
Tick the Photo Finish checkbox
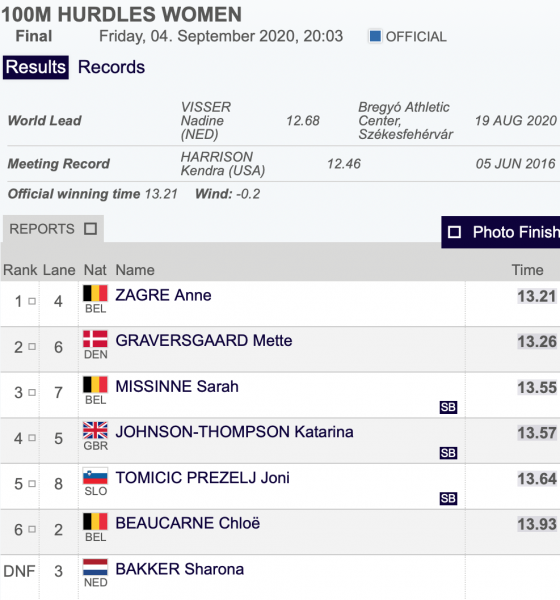[454, 232]
